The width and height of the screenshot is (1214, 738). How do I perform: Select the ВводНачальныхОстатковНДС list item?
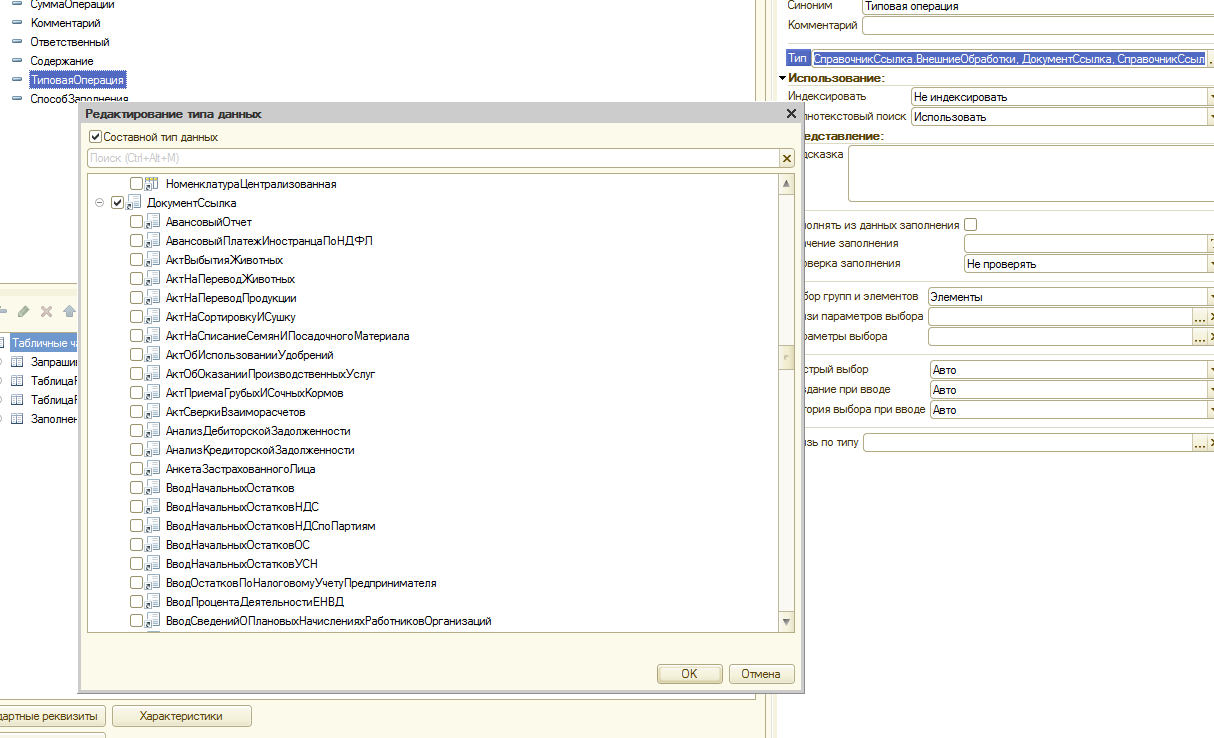point(242,507)
